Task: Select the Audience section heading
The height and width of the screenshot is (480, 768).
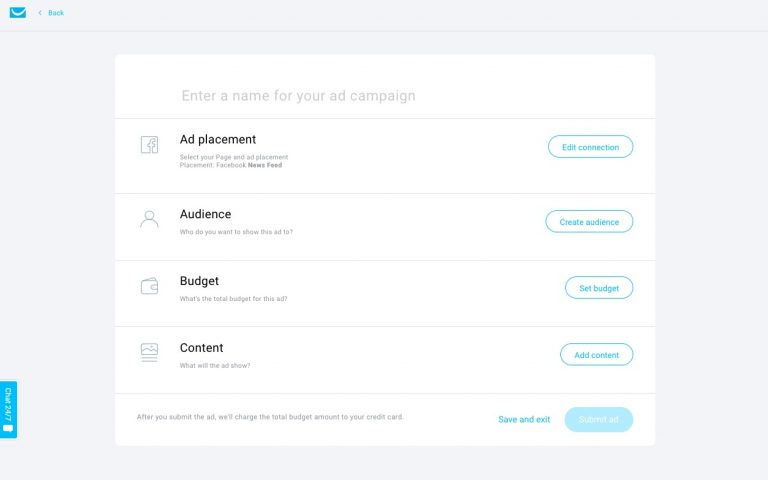Action: [x=205, y=214]
